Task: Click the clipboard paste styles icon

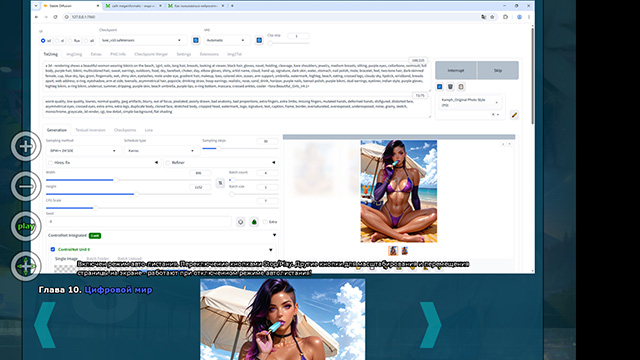Action: tap(461, 87)
